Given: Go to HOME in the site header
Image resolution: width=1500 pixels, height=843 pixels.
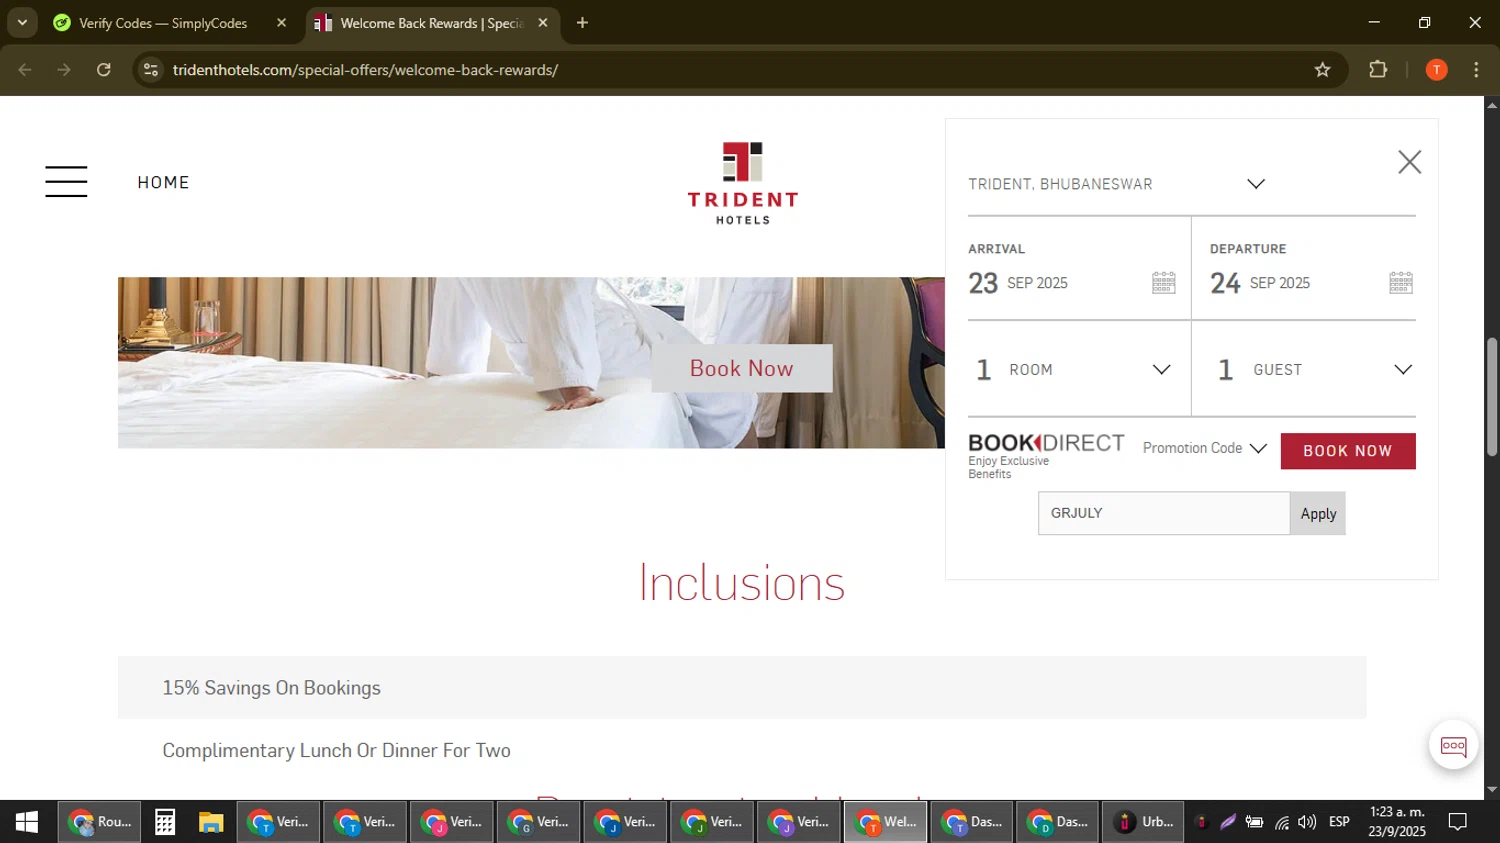Looking at the screenshot, I should 163,182.
